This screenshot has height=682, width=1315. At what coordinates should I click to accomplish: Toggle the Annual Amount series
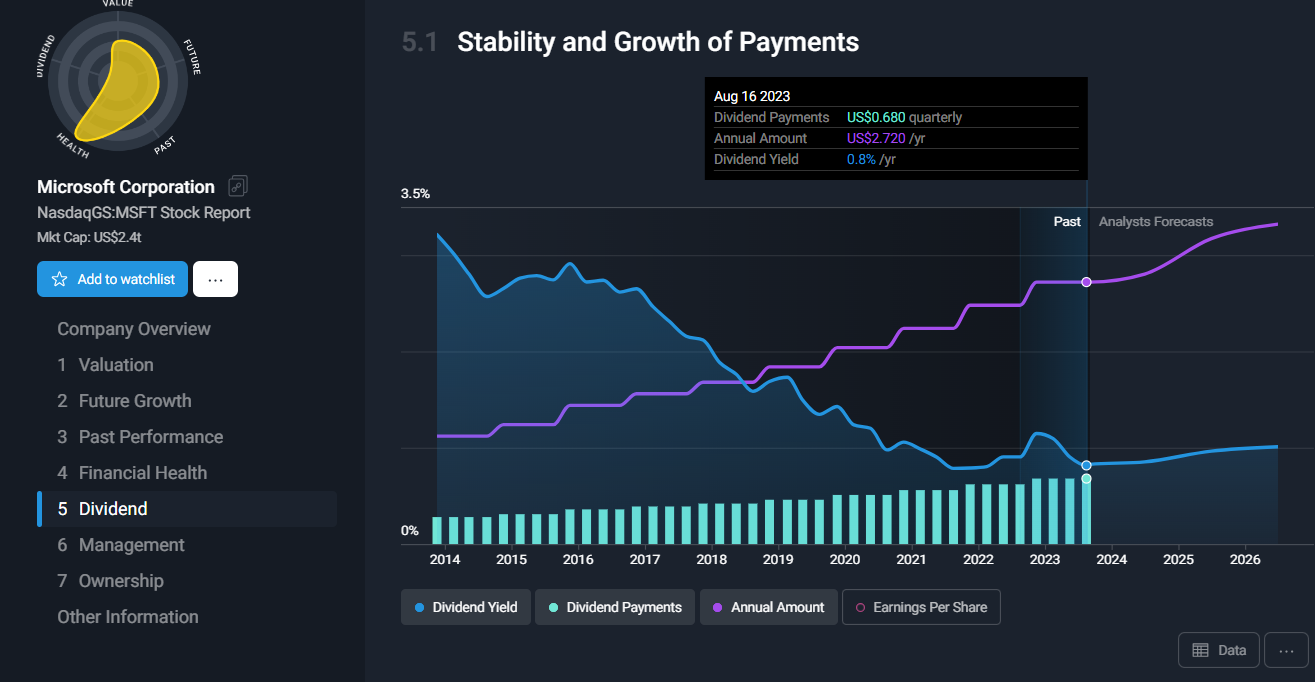pyautogui.click(x=768, y=607)
